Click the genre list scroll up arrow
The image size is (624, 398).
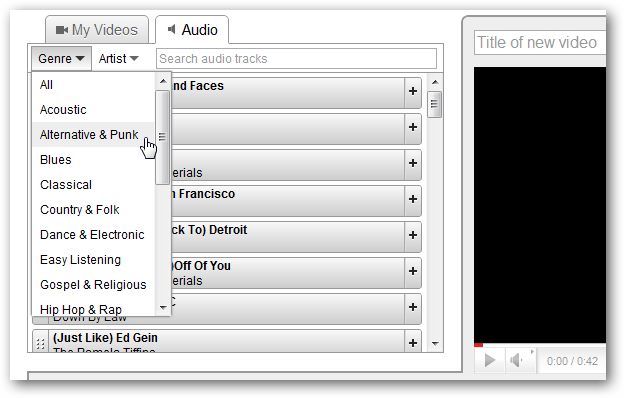[163, 81]
